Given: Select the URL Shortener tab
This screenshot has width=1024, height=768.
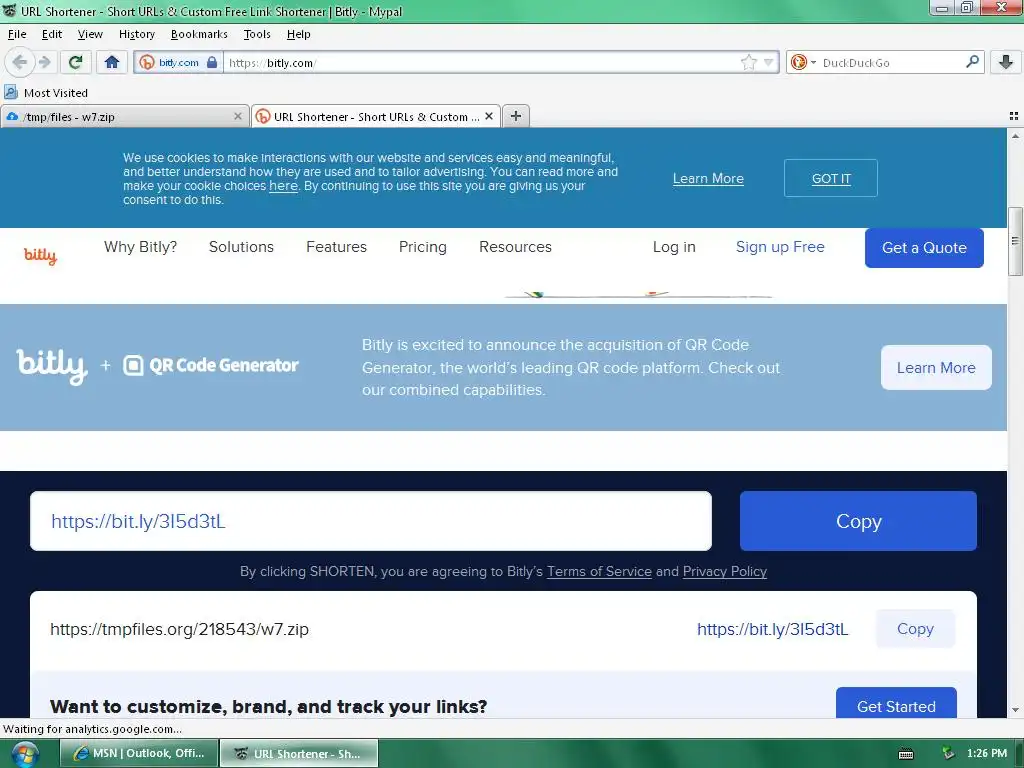Looking at the screenshot, I should pyautogui.click(x=376, y=116).
